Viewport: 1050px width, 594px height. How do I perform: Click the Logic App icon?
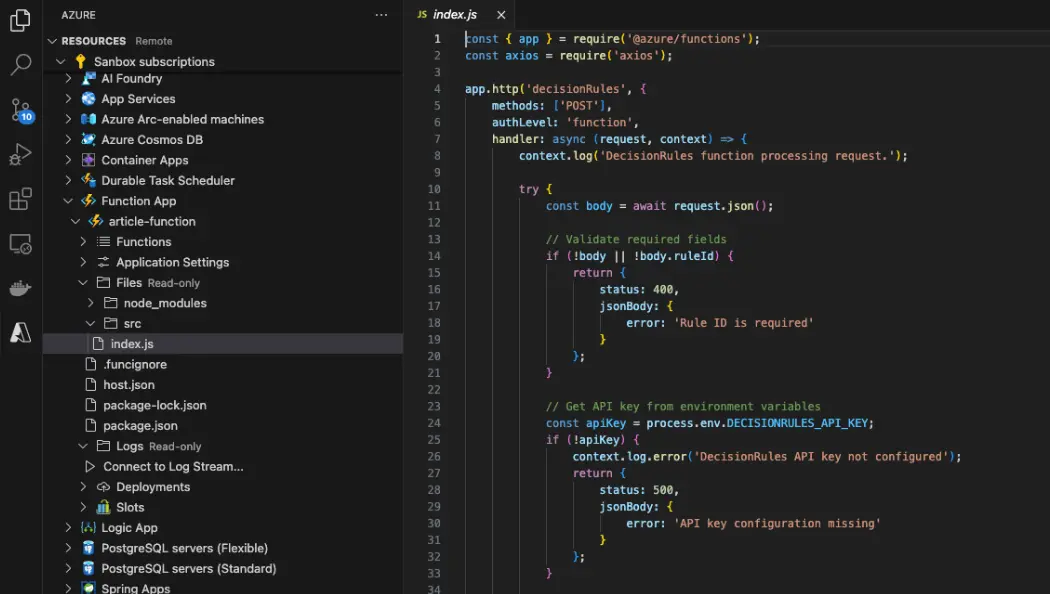(x=88, y=528)
